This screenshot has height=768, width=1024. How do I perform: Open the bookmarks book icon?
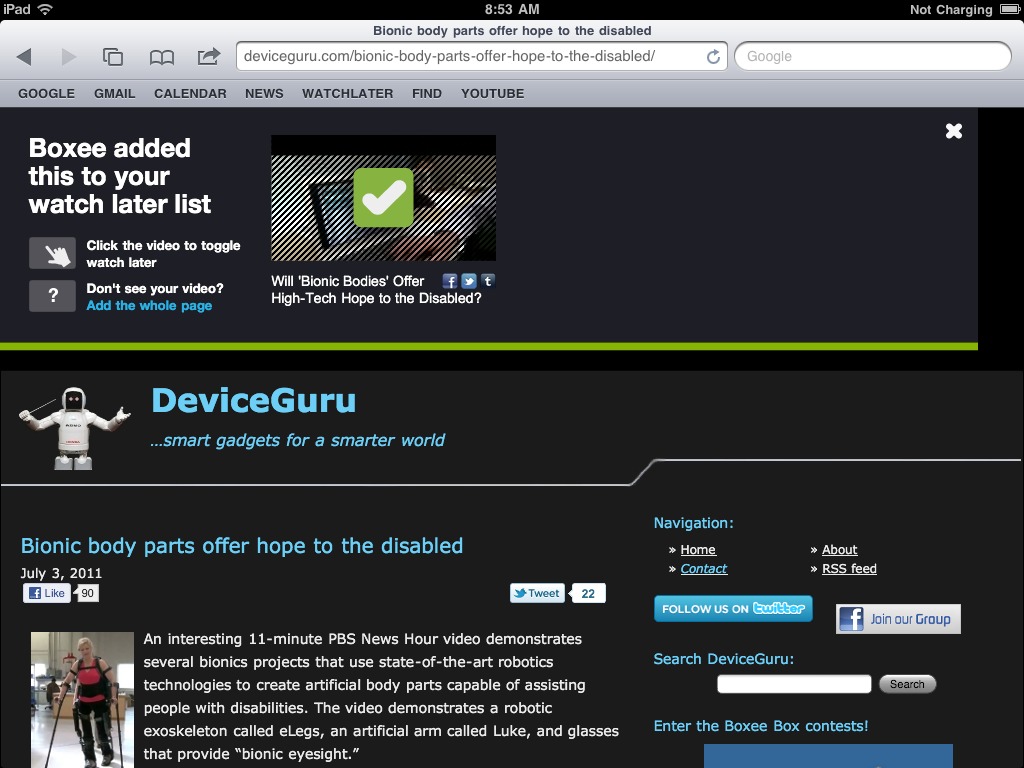point(161,57)
